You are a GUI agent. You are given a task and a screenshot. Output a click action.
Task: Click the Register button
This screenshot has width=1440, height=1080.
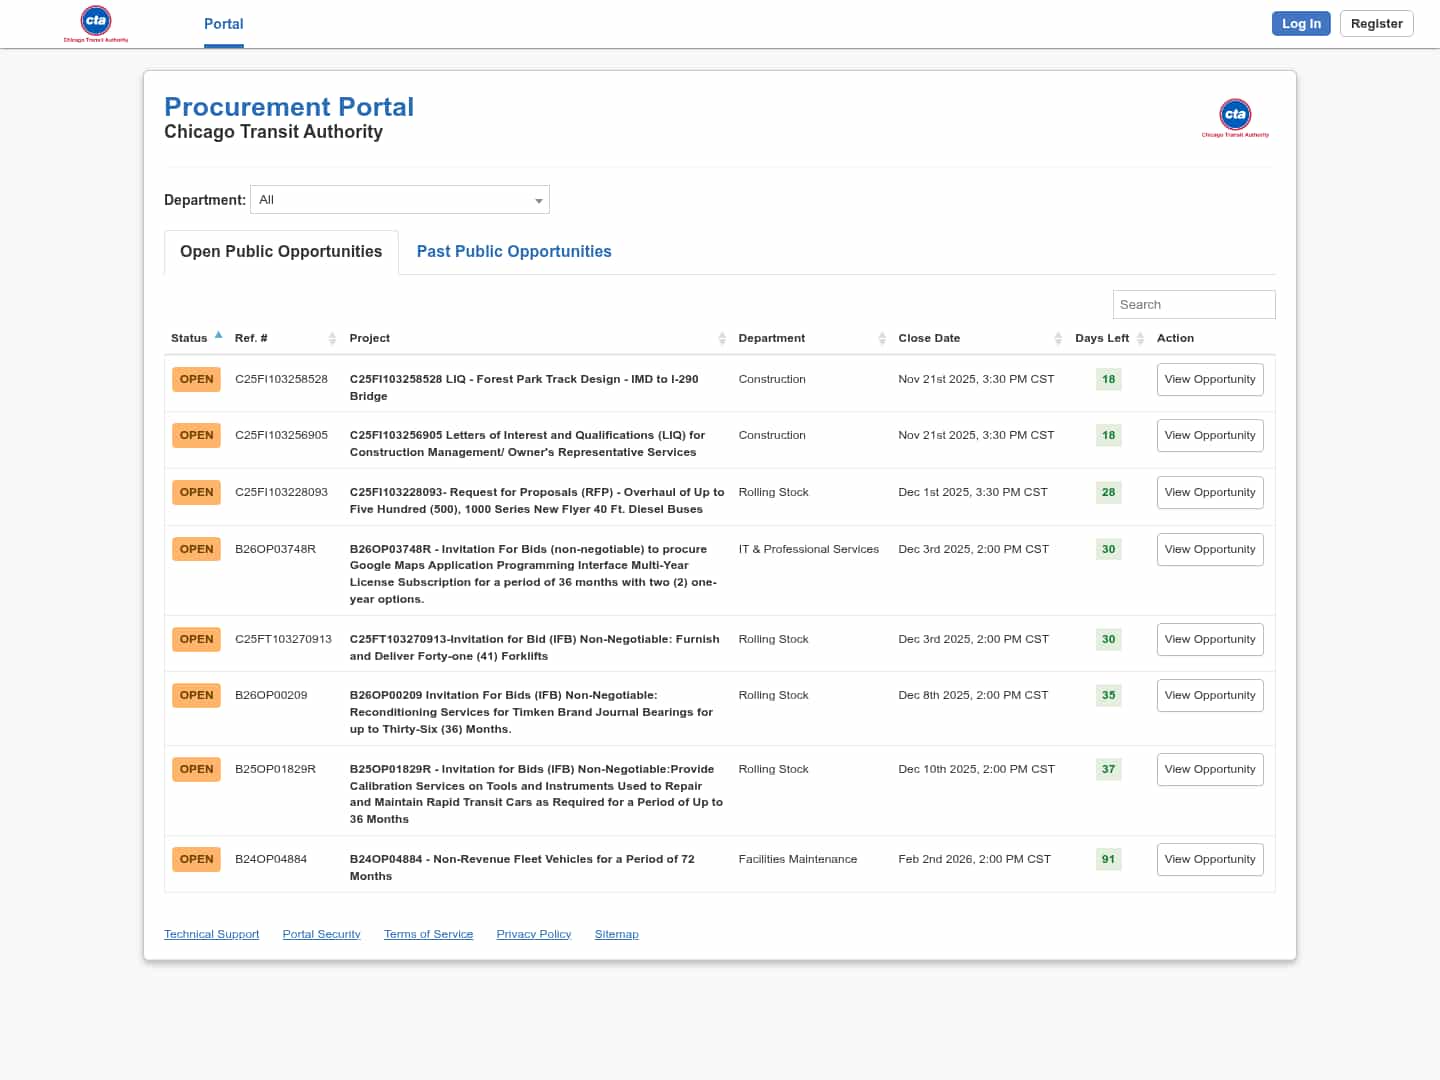(1376, 24)
